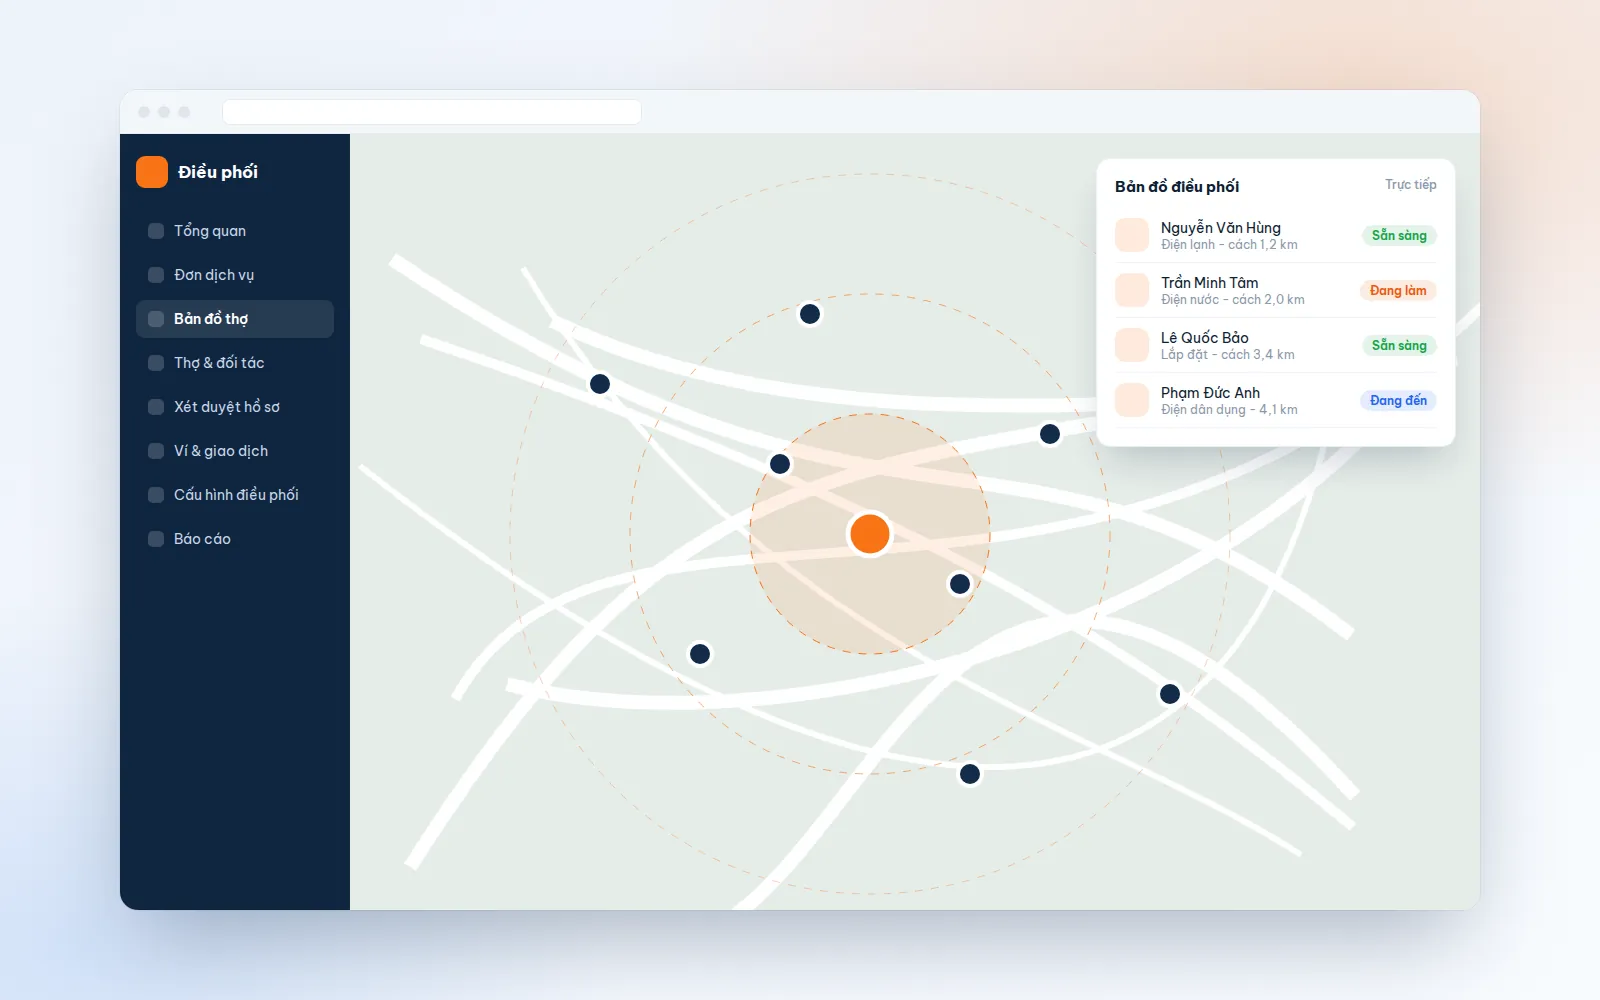The image size is (1600, 1000).
Task: Click the text Điện dân dụng - 4,1 km
Action: [x=1229, y=410]
